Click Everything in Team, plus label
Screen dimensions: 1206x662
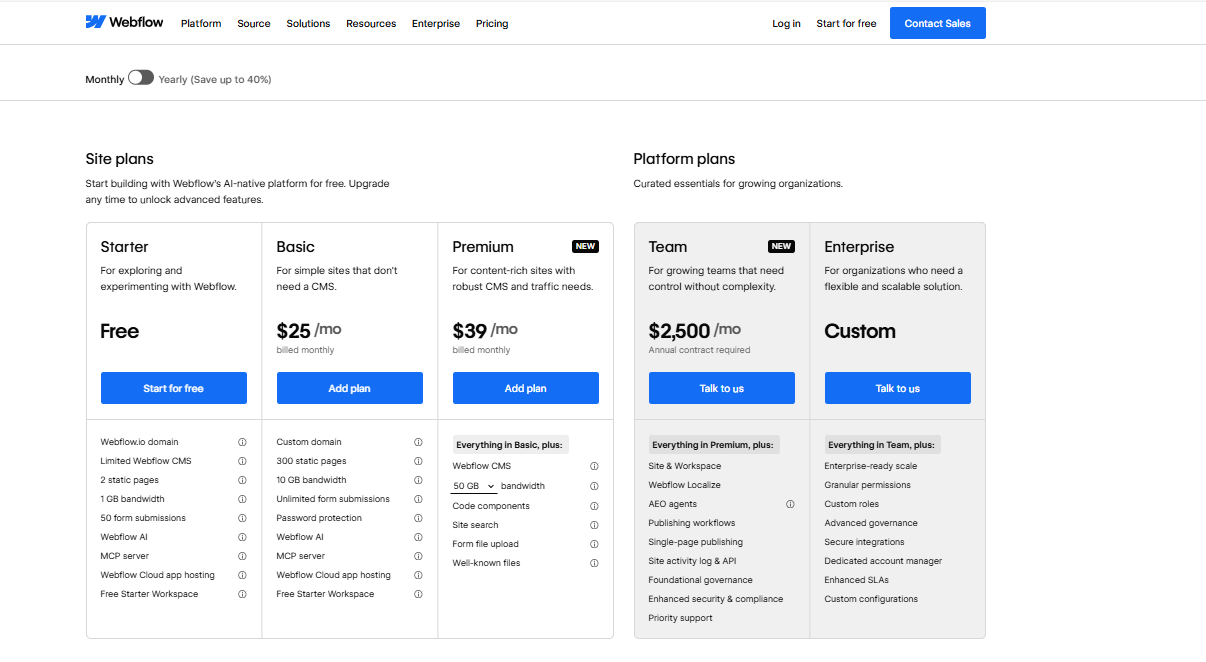click(x=882, y=445)
